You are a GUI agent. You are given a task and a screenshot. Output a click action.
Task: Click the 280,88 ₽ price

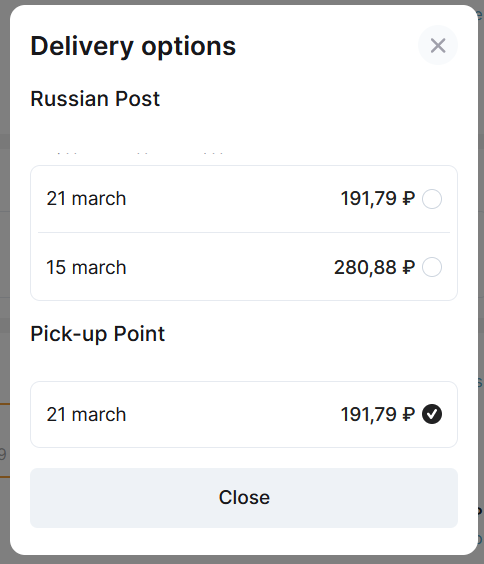point(374,268)
